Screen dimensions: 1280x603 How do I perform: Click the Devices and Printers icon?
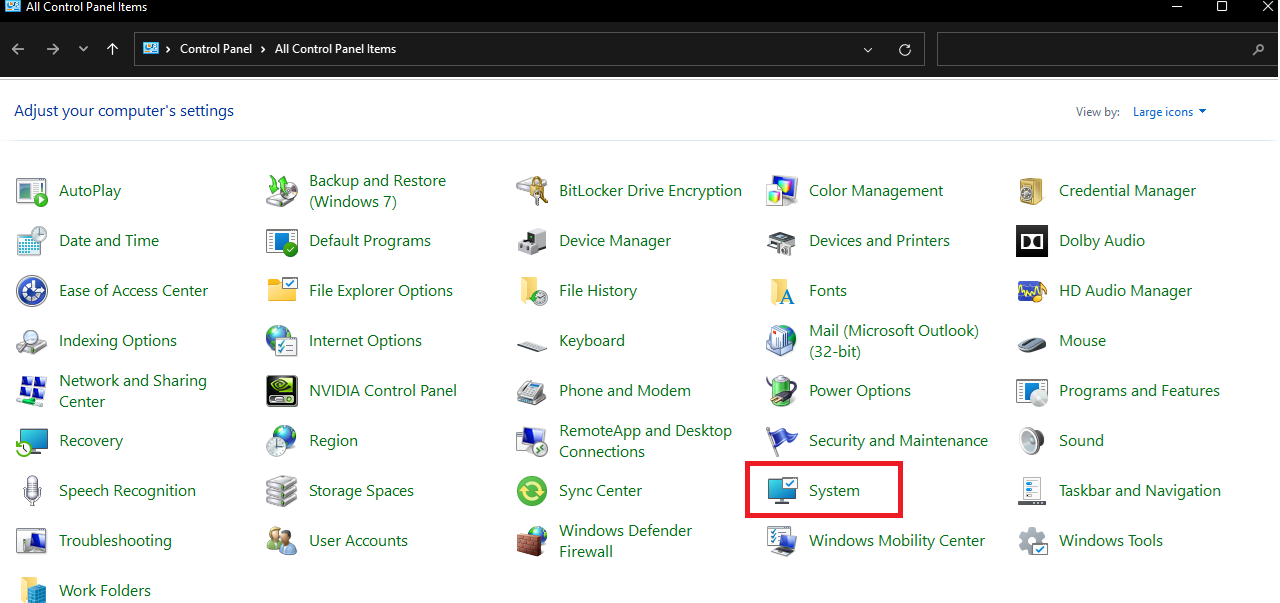pos(782,241)
